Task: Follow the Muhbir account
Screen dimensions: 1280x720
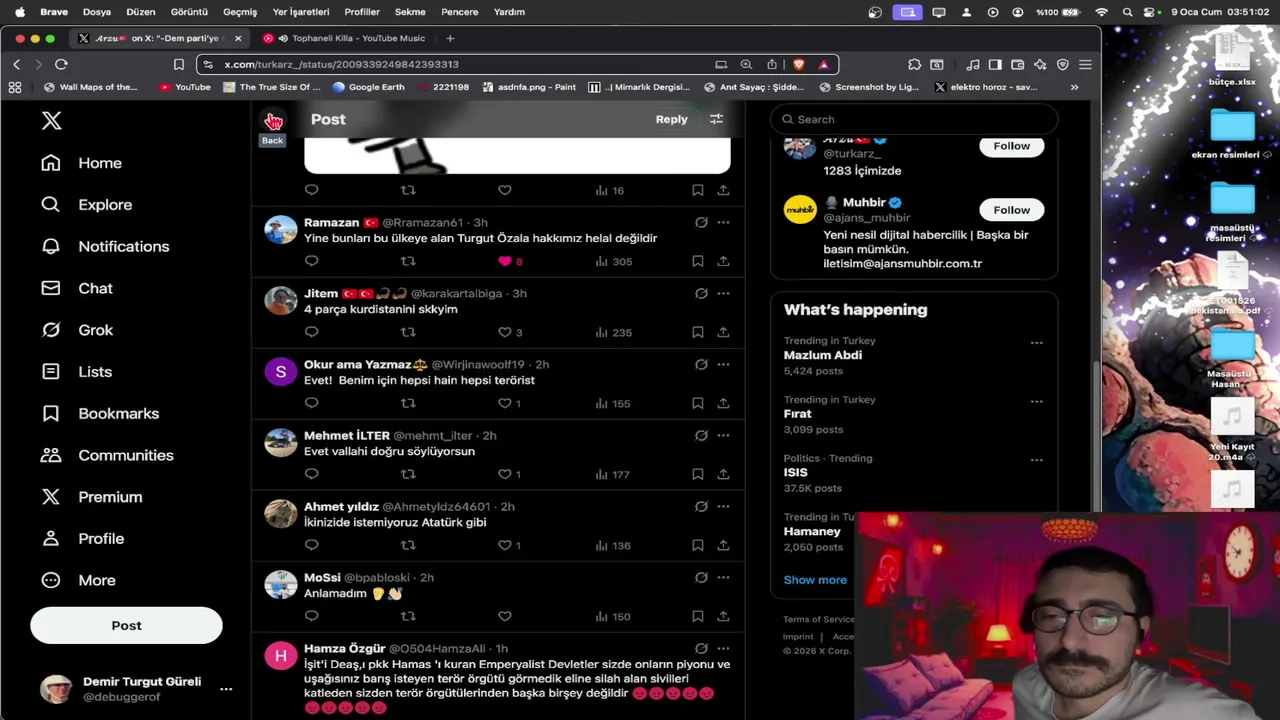Action: coord(1011,210)
